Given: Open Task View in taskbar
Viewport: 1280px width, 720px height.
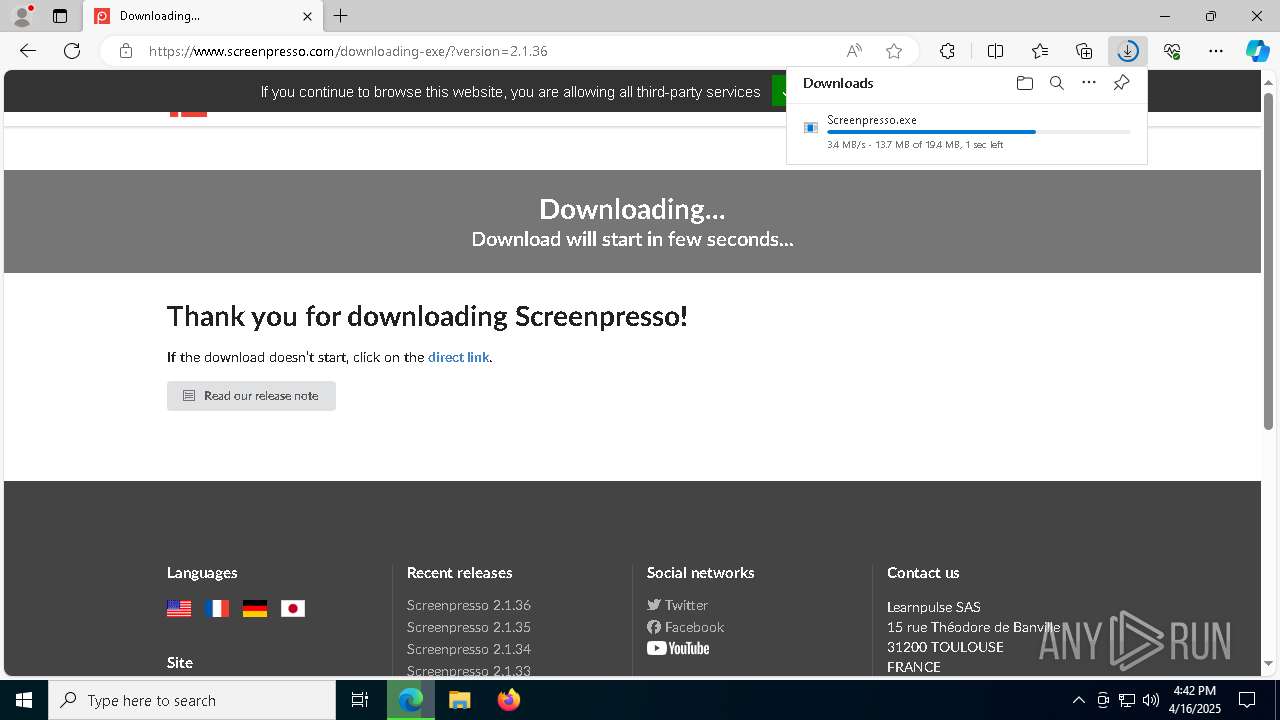Looking at the screenshot, I should (x=360, y=700).
